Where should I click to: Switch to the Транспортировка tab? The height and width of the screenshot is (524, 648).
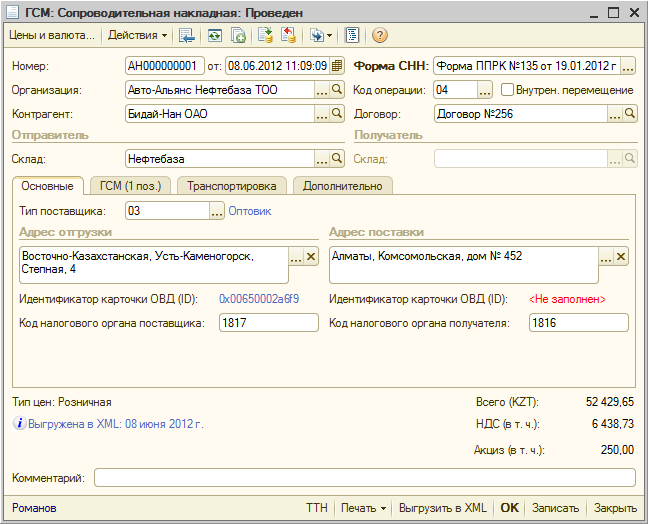pyautogui.click(x=231, y=186)
